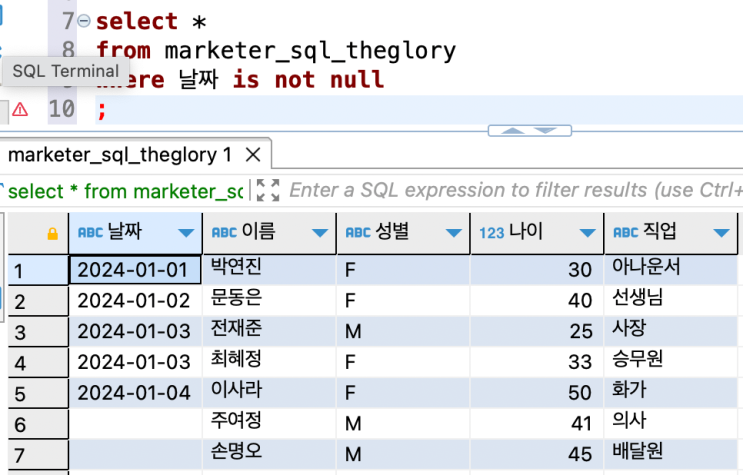Click the table name marketer_sql_theglory in editor
Image resolution: width=743 pixels, height=475 pixels.
click(x=310, y=50)
